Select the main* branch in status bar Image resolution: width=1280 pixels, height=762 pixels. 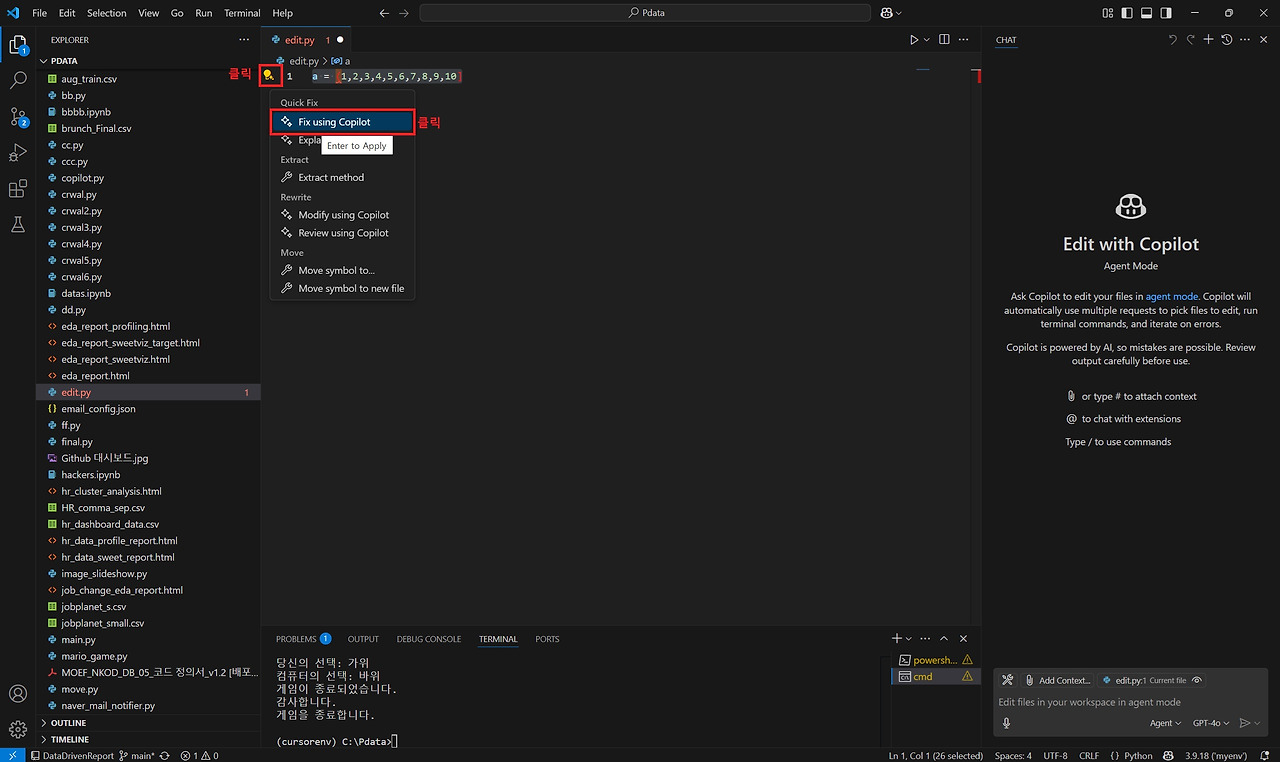[137, 755]
